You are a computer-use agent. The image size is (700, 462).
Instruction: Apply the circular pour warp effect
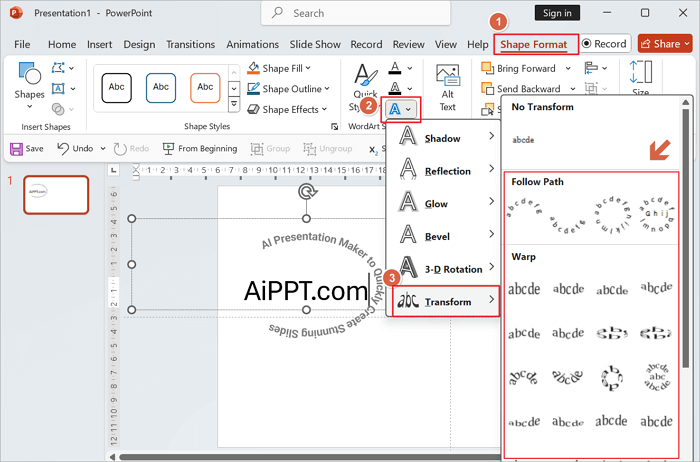point(612,378)
